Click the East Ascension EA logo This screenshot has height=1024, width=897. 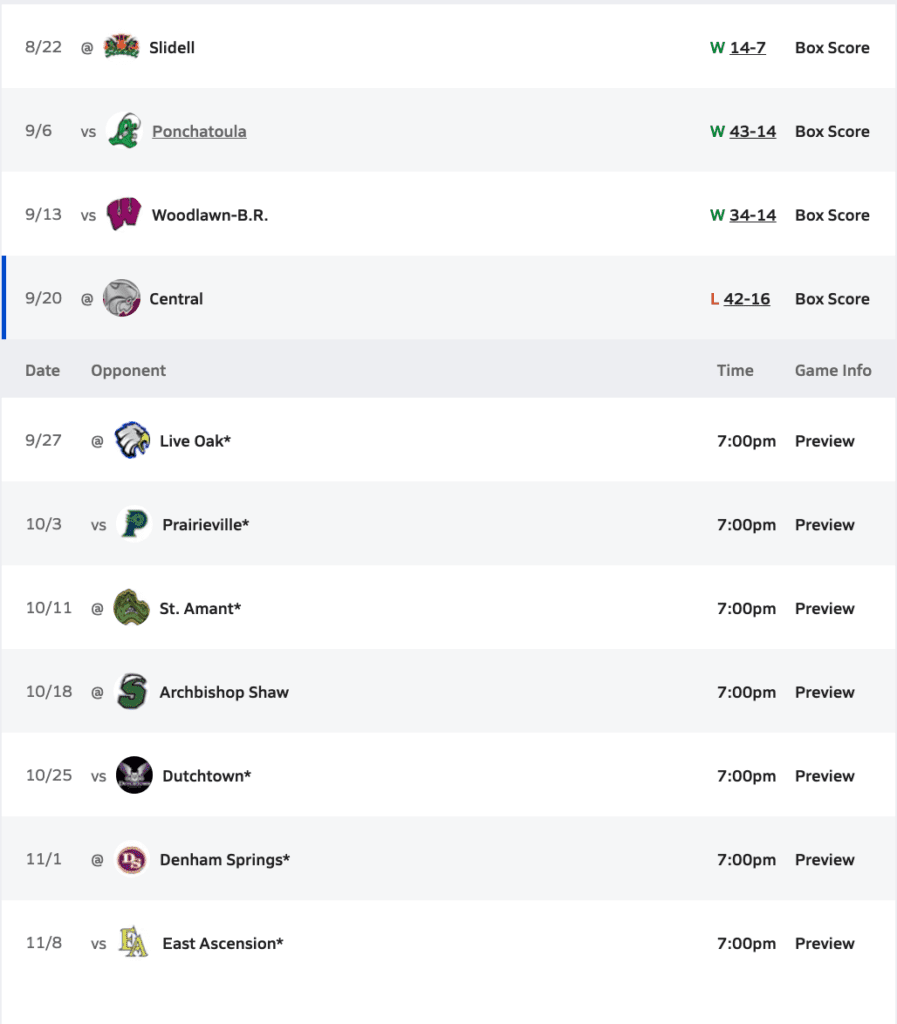click(x=134, y=943)
